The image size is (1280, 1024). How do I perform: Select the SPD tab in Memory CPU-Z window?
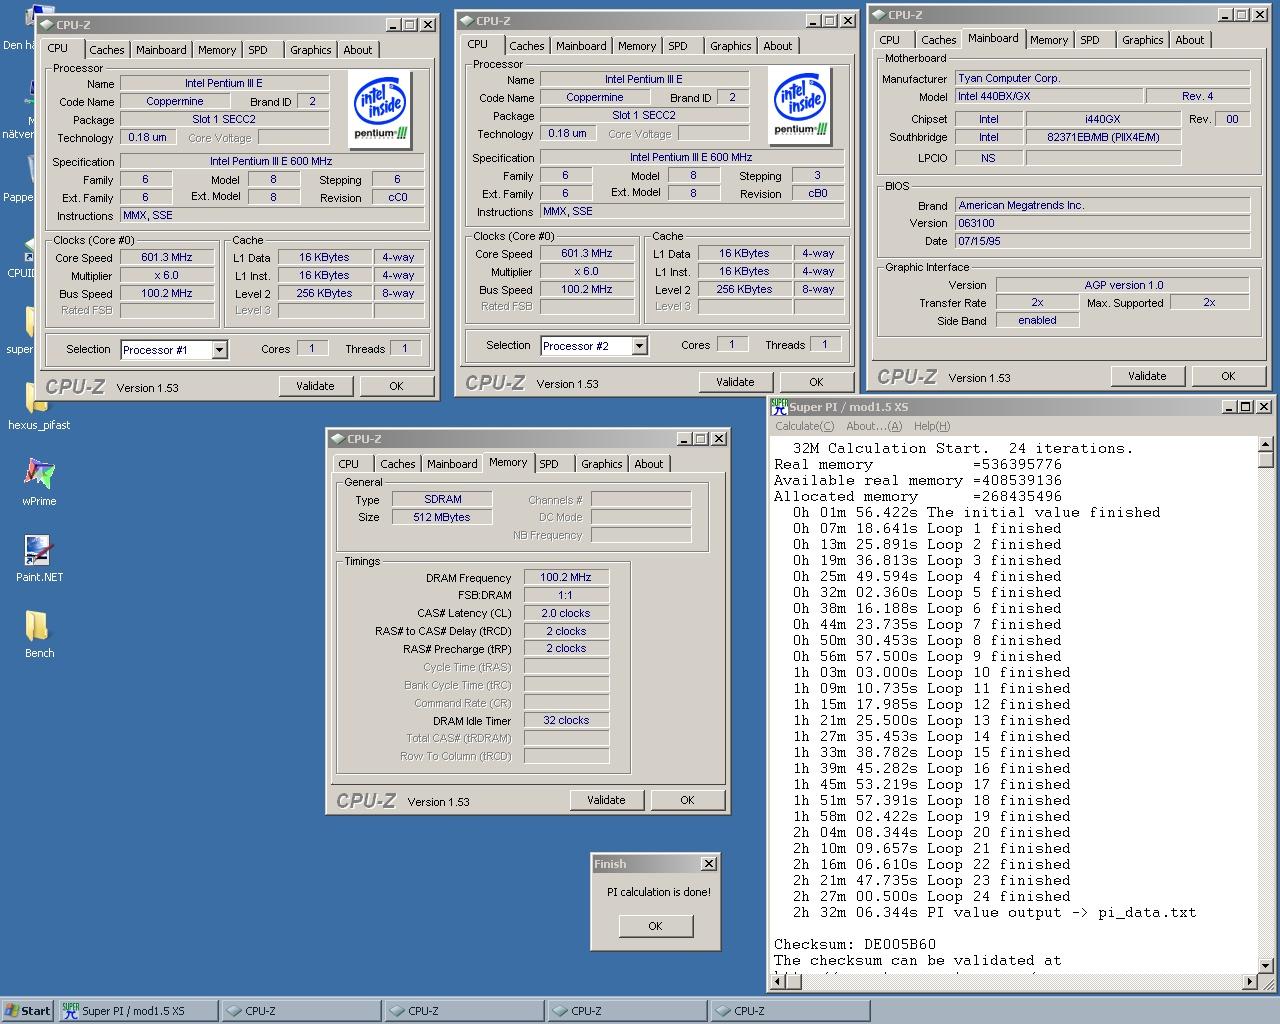(x=549, y=464)
